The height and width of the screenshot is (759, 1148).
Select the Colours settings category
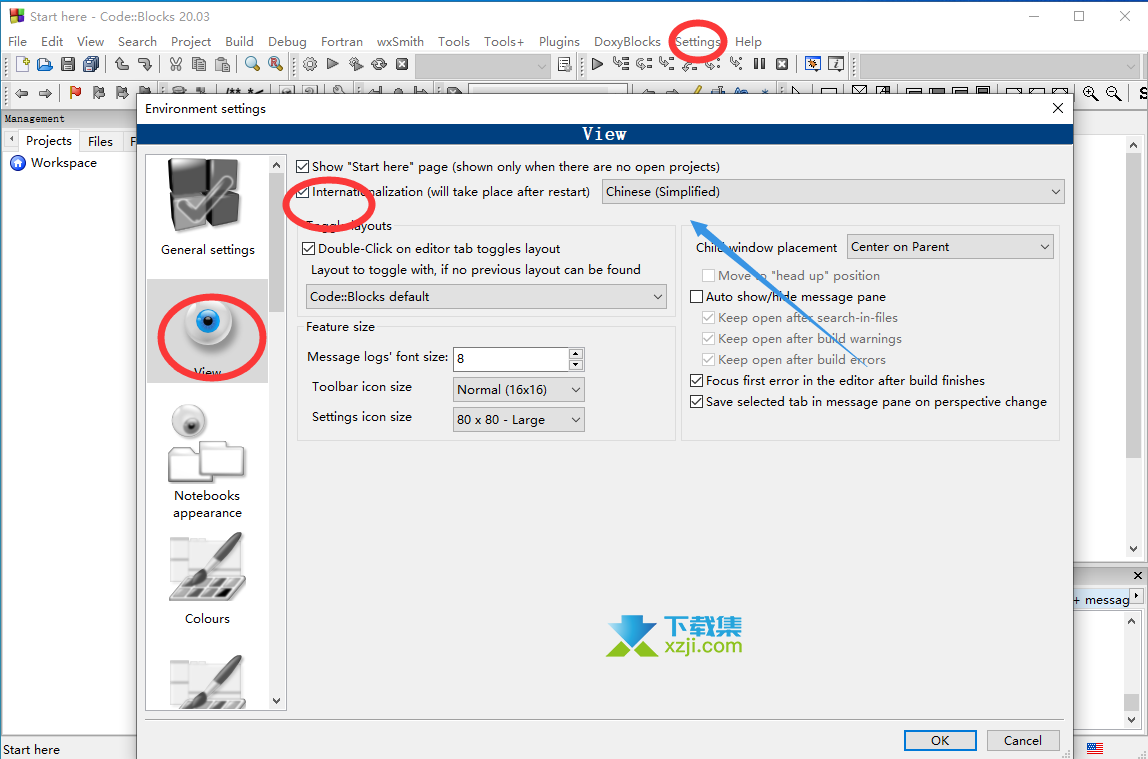[207, 579]
